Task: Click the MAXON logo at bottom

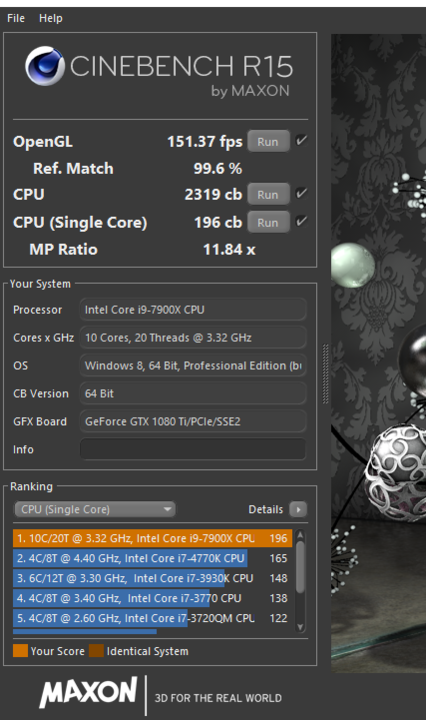Action: coord(88,692)
